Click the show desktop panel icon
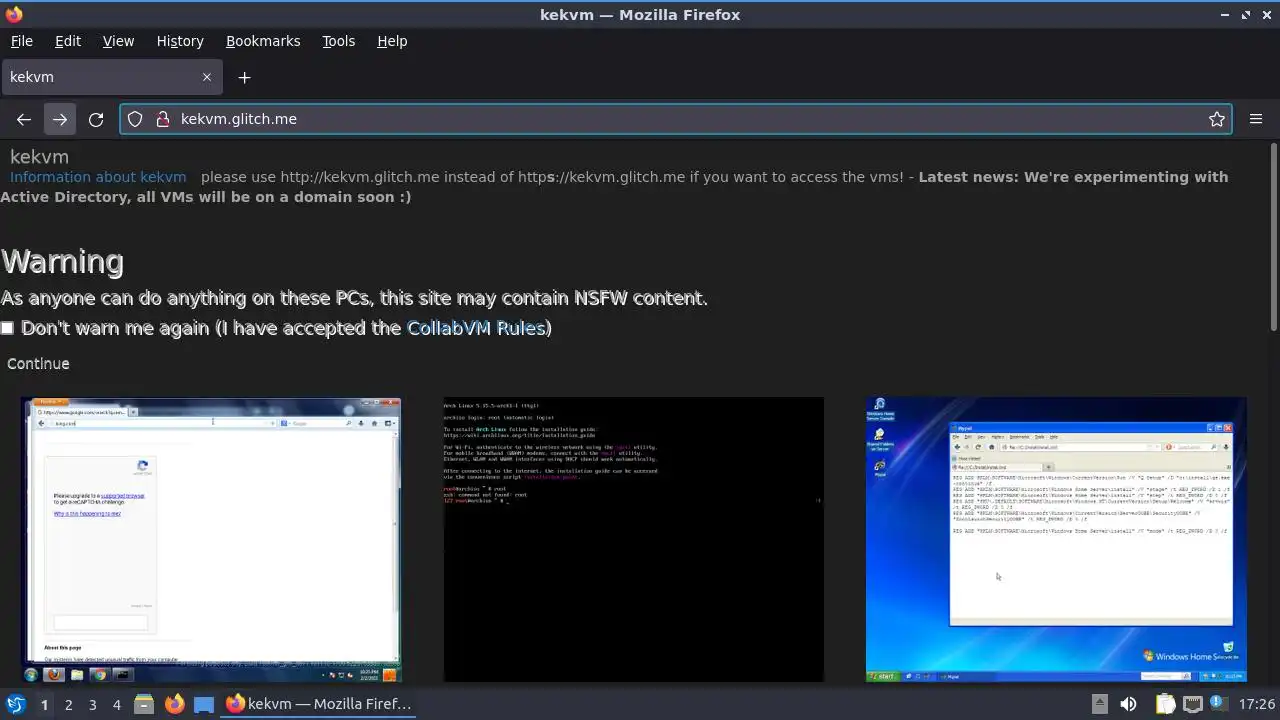 (x=204, y=704)
